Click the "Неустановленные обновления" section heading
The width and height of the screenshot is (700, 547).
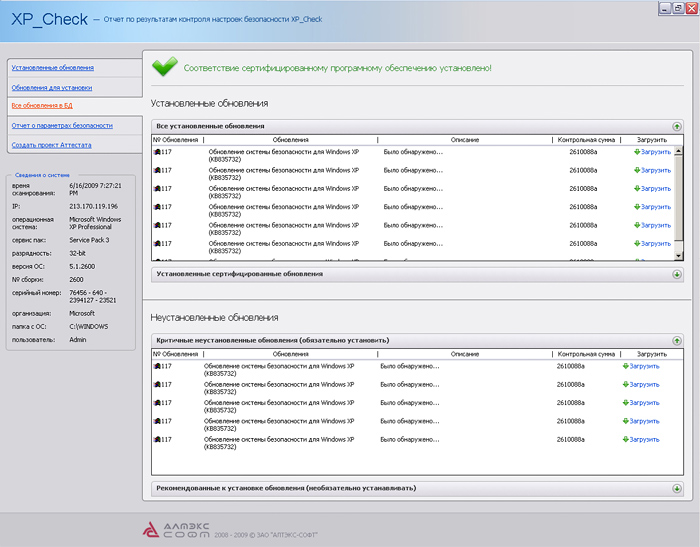point(214,317)
